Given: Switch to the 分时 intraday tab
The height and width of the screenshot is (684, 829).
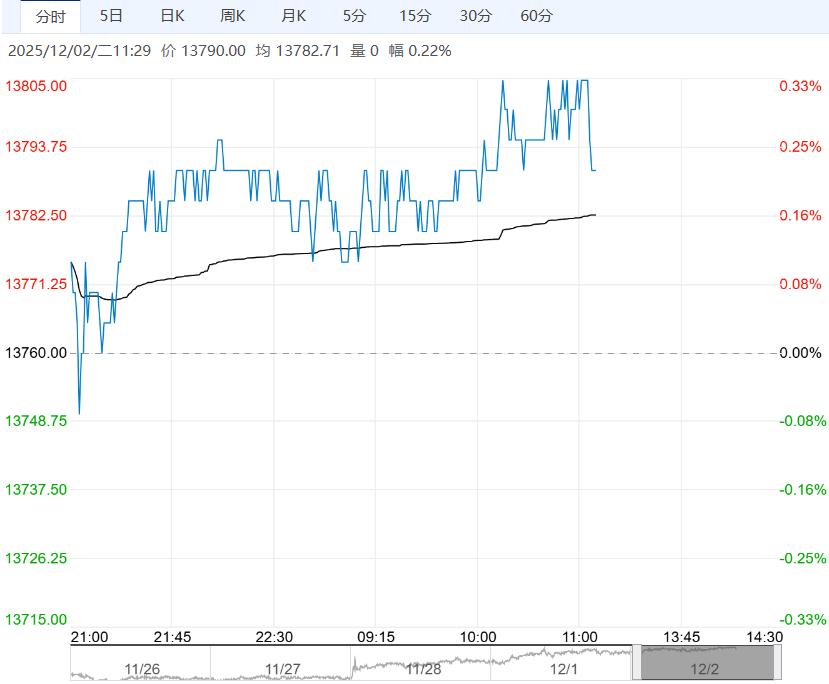Looking at the screenshot, I should 50,16.
